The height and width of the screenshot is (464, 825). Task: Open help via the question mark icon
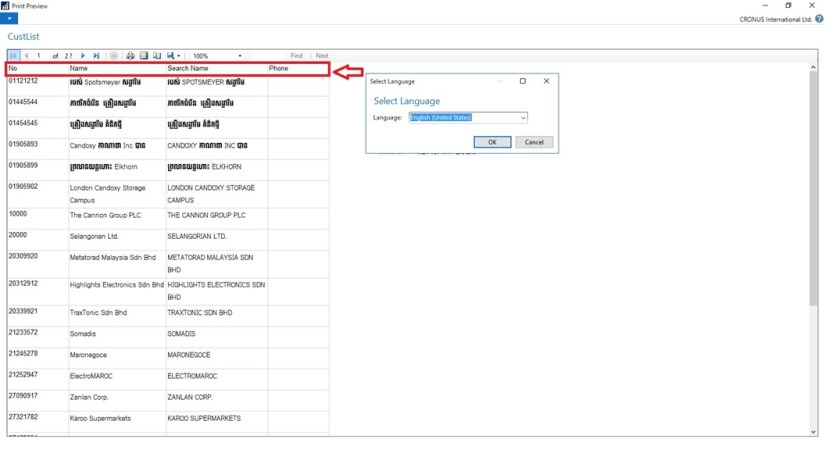coord(817,19)
